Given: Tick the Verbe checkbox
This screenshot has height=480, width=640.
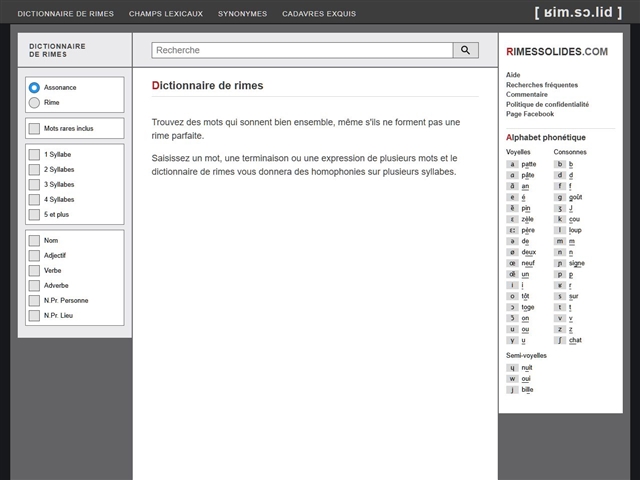Looking at the screenshot, I should (x=34, y=271).
